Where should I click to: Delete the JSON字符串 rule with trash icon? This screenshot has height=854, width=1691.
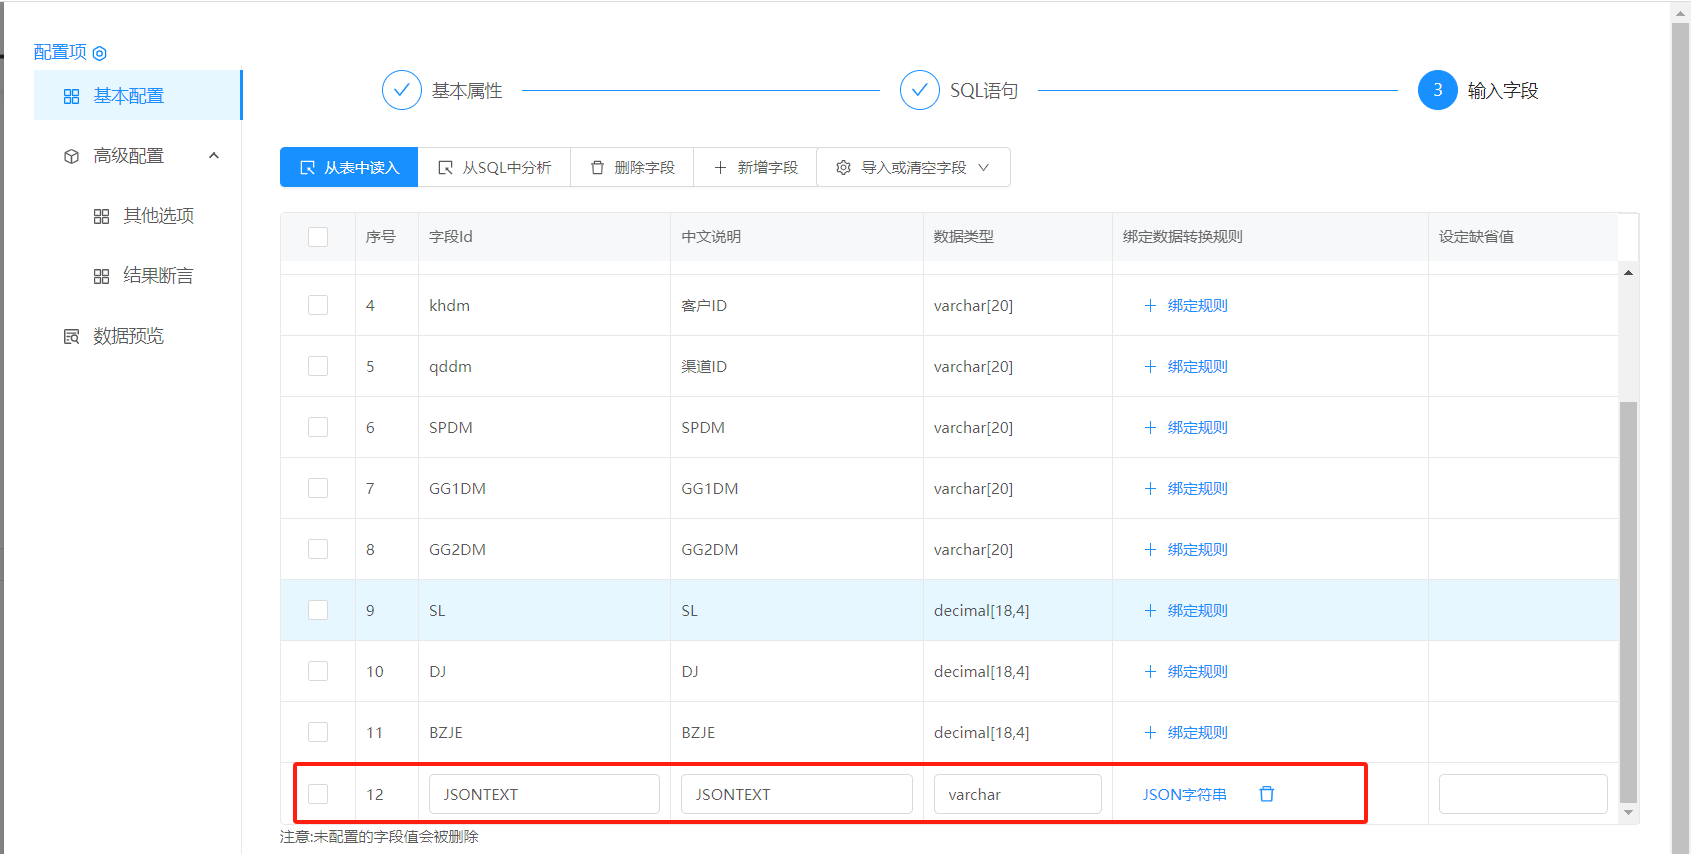coord(1267,794)
